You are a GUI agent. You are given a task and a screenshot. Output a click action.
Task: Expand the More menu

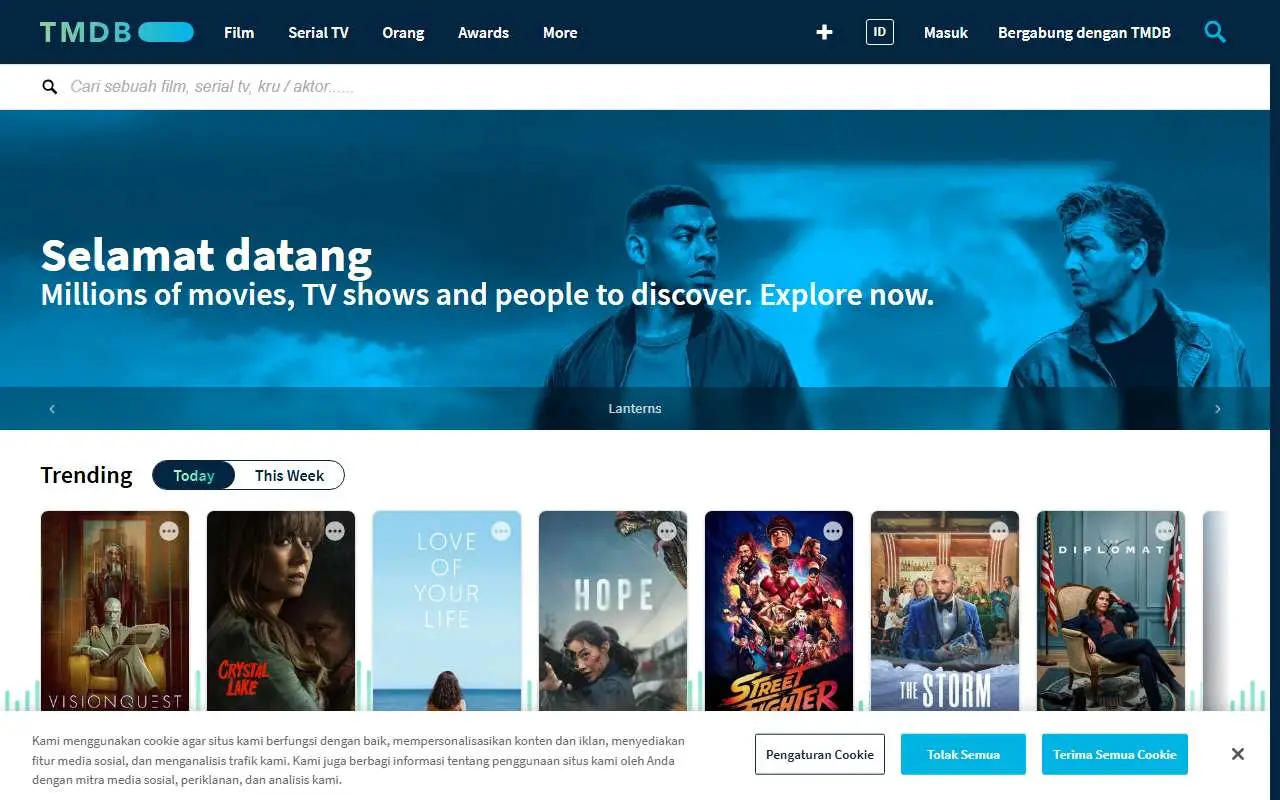560,32
